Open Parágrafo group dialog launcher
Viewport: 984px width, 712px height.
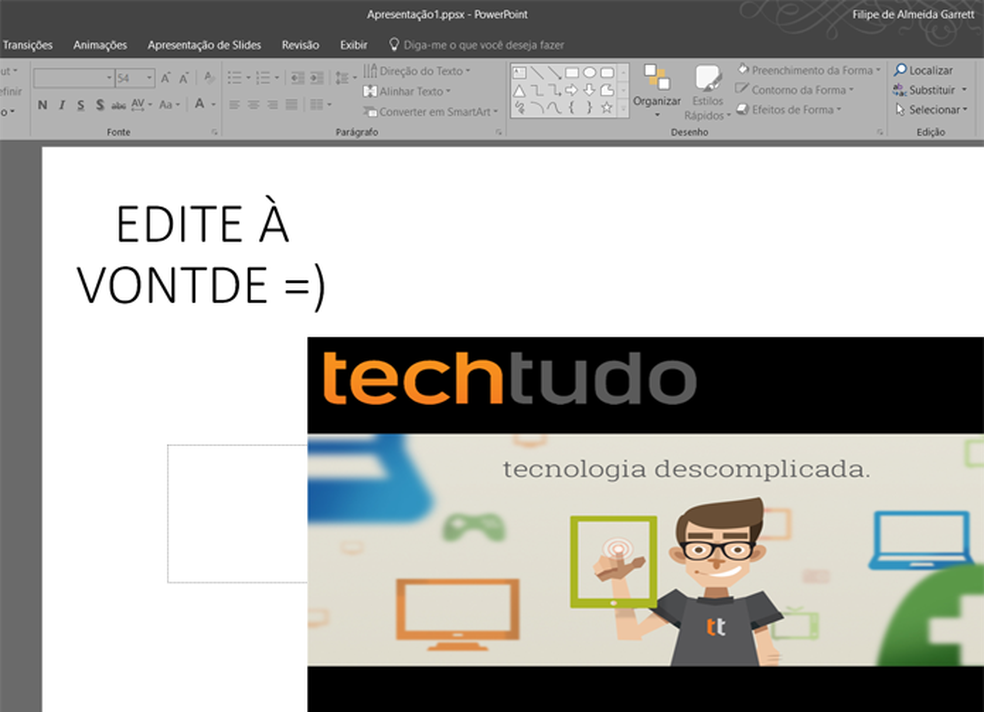coord(499,132)
